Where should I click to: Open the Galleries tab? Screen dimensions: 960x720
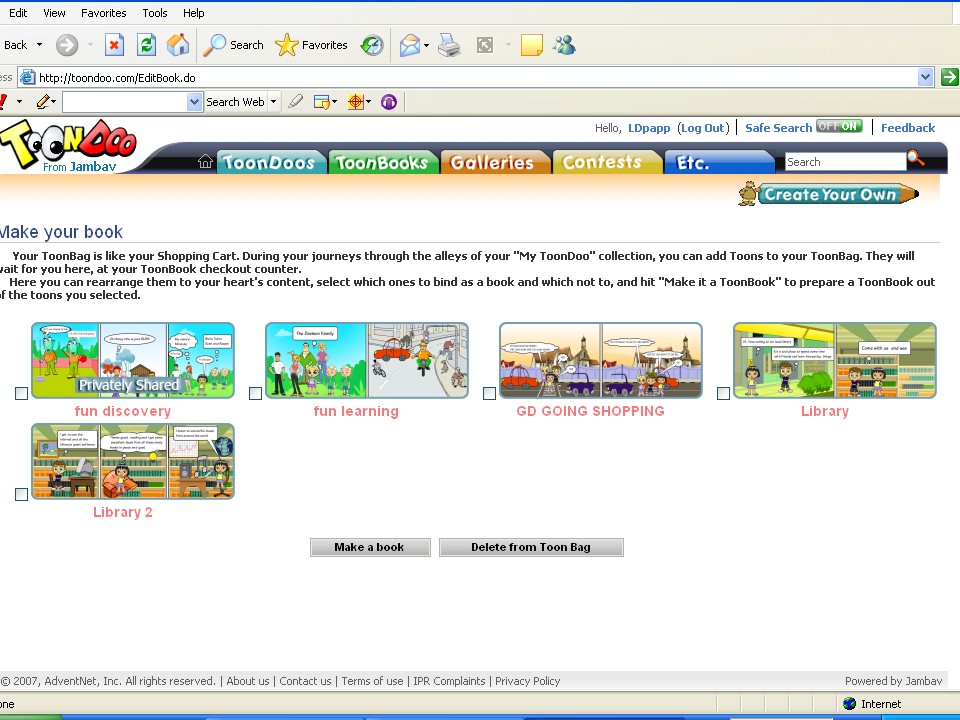pos(495,162)
